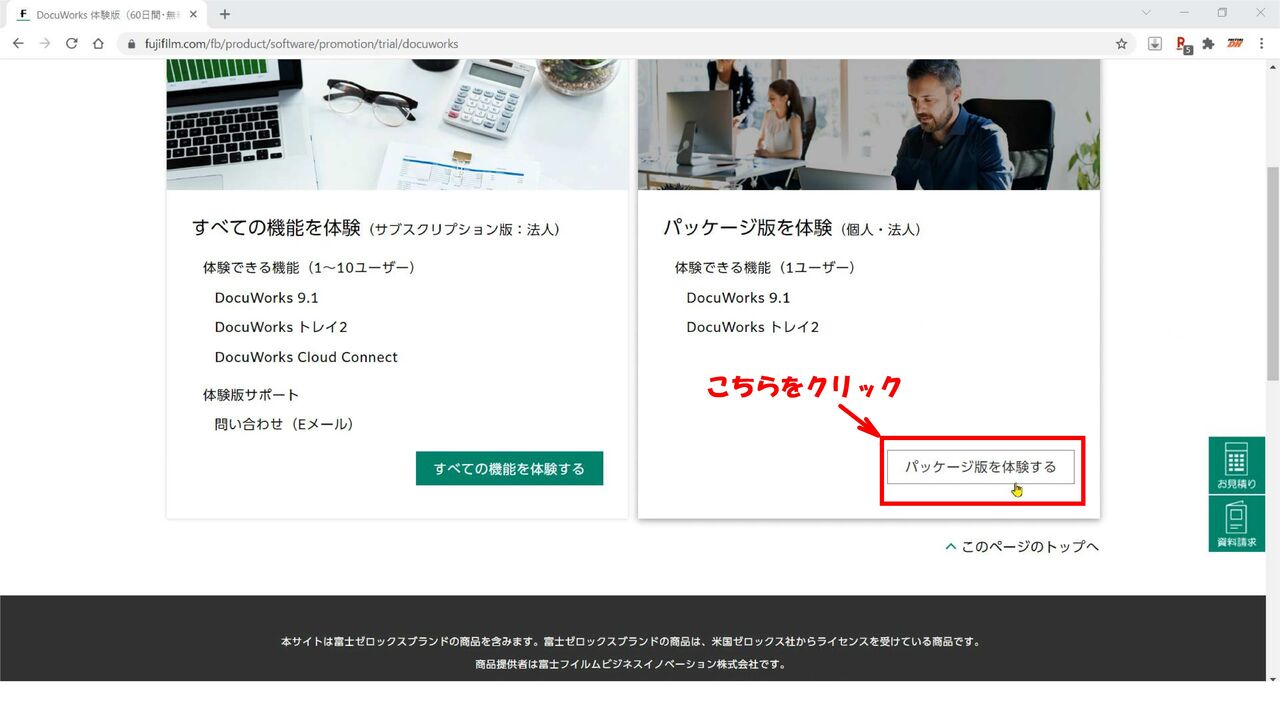Click the calculator and laptop desk photo
This screenshot has width=1280, height=720.
pyautogui.click(x=398, y=124)
